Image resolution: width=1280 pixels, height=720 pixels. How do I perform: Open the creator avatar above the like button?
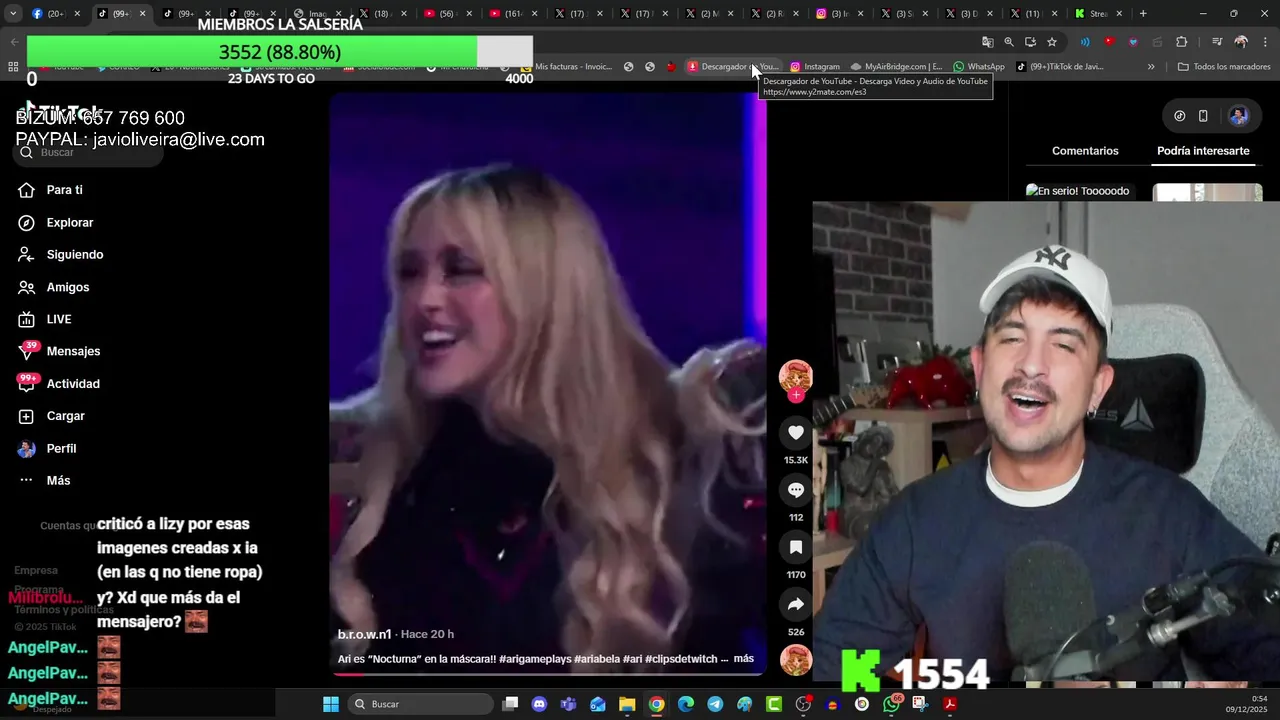pos(796,376)
